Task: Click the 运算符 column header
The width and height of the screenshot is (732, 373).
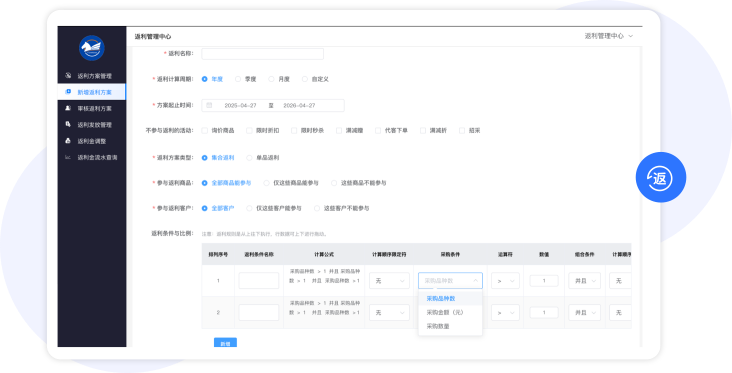Action: point(505,254)
